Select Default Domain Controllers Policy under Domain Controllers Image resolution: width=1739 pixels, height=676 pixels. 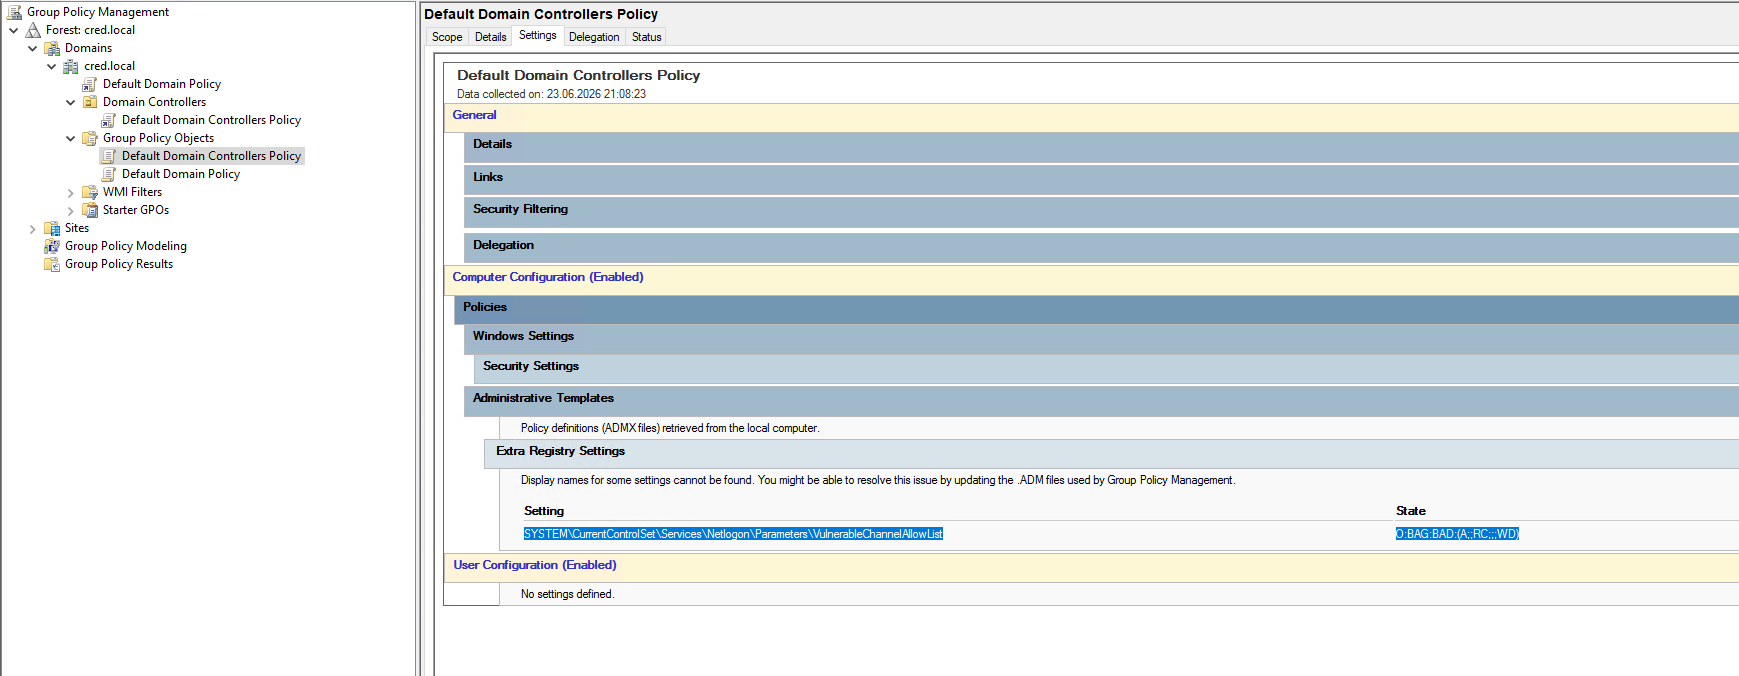tap(211, 120)
